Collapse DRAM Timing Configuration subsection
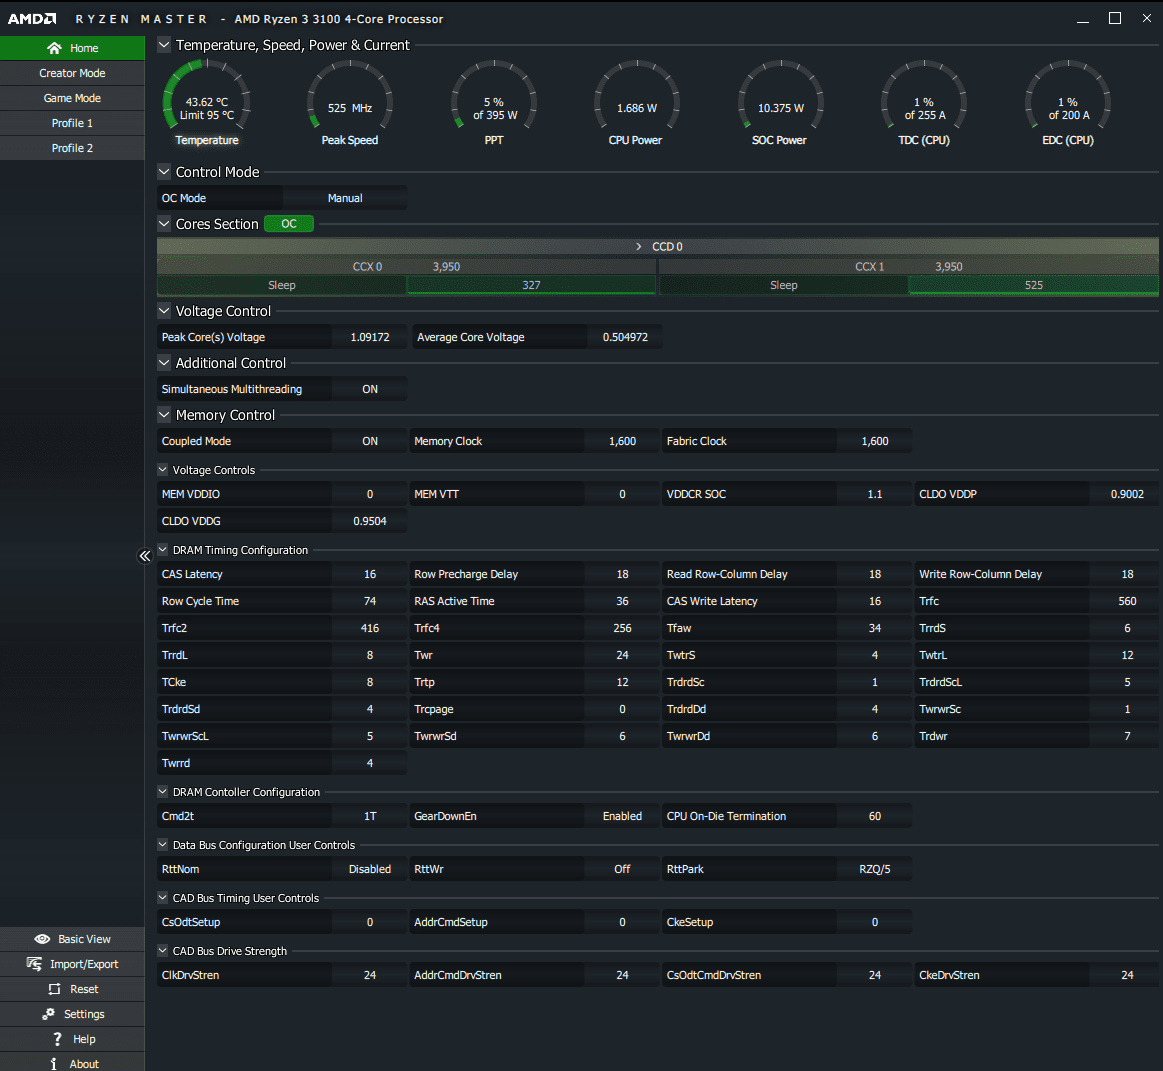 point(162,550)
